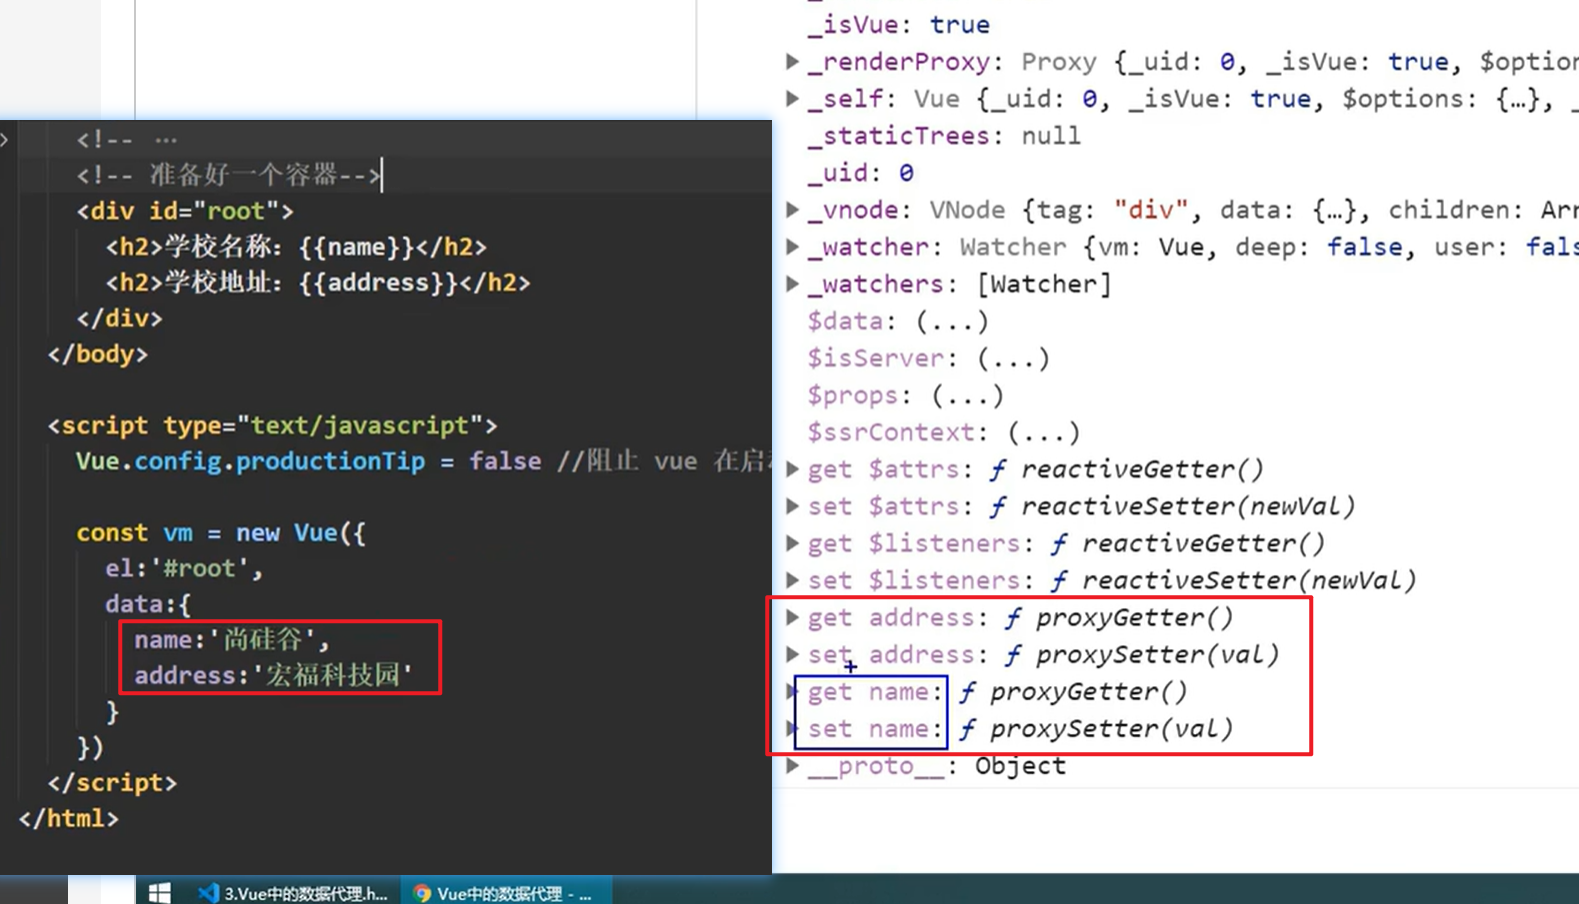Viewport: 1579px width, 904px height.
Task: Reveal the $isServer (...) value
Action: coord(1013,358)
